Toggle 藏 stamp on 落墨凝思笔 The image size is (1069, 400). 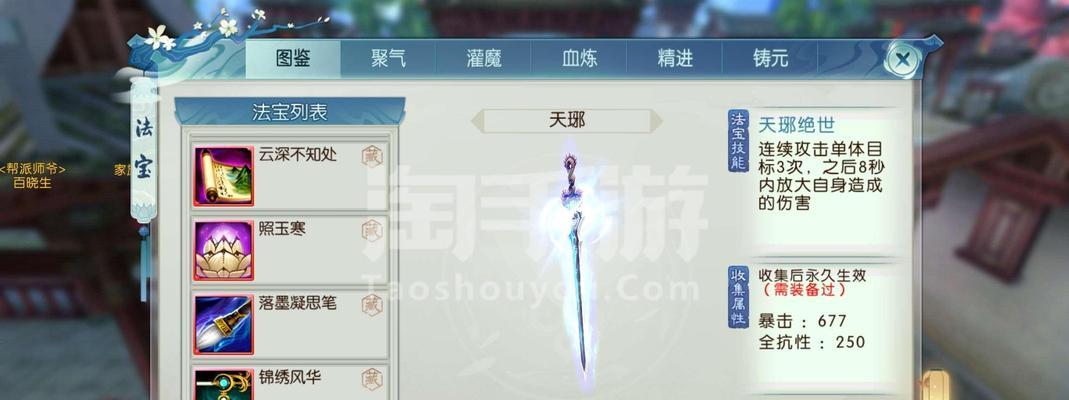point(372,305)
